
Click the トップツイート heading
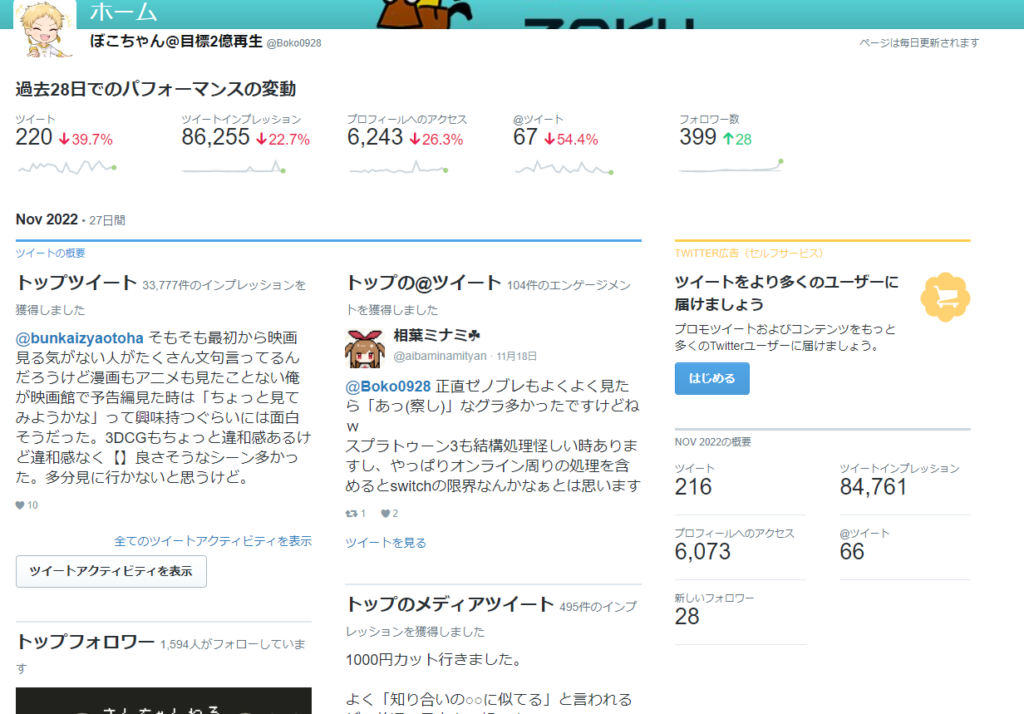pos(76,283)
